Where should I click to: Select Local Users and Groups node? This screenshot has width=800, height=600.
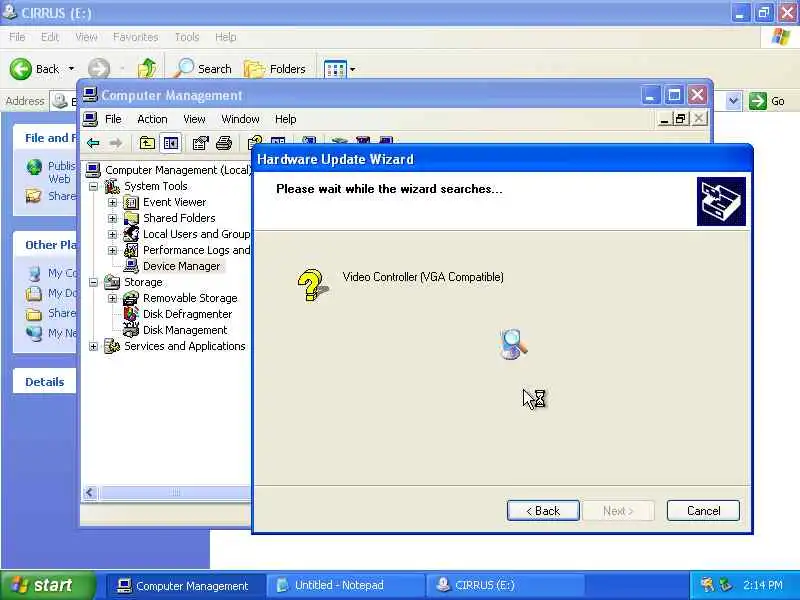coord(196,234)
